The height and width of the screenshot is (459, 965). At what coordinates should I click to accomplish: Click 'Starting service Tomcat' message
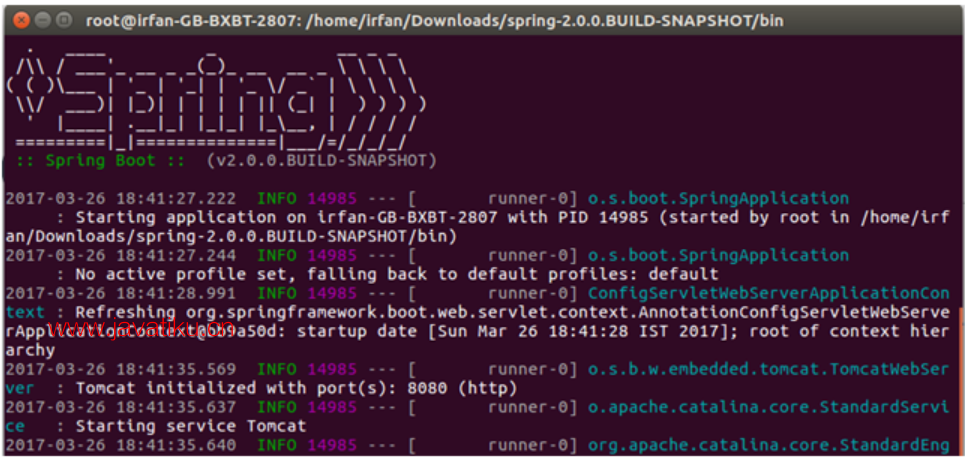pyautogui.click(x=191, y=426)
